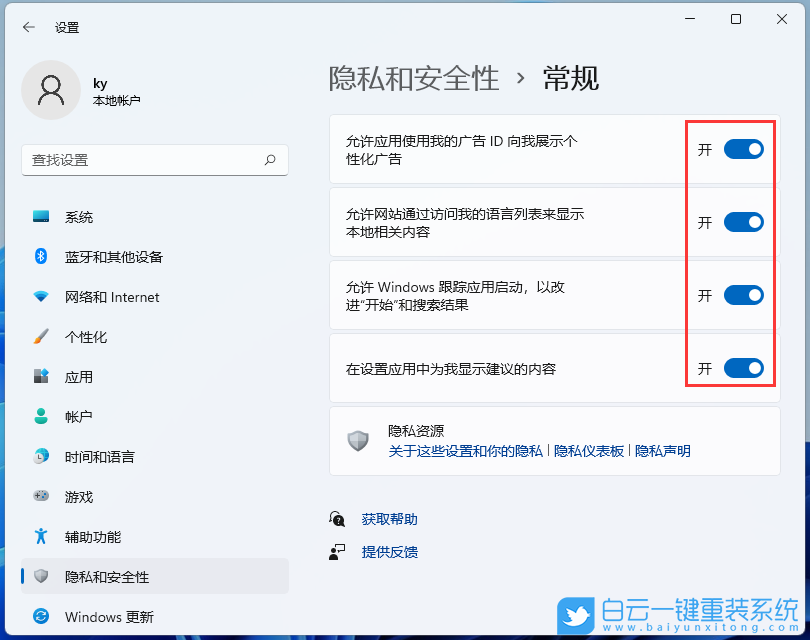The image size is (810, 640).
Task: Select 应用 (Apps) in the sidebar
Action: [78, 377]
